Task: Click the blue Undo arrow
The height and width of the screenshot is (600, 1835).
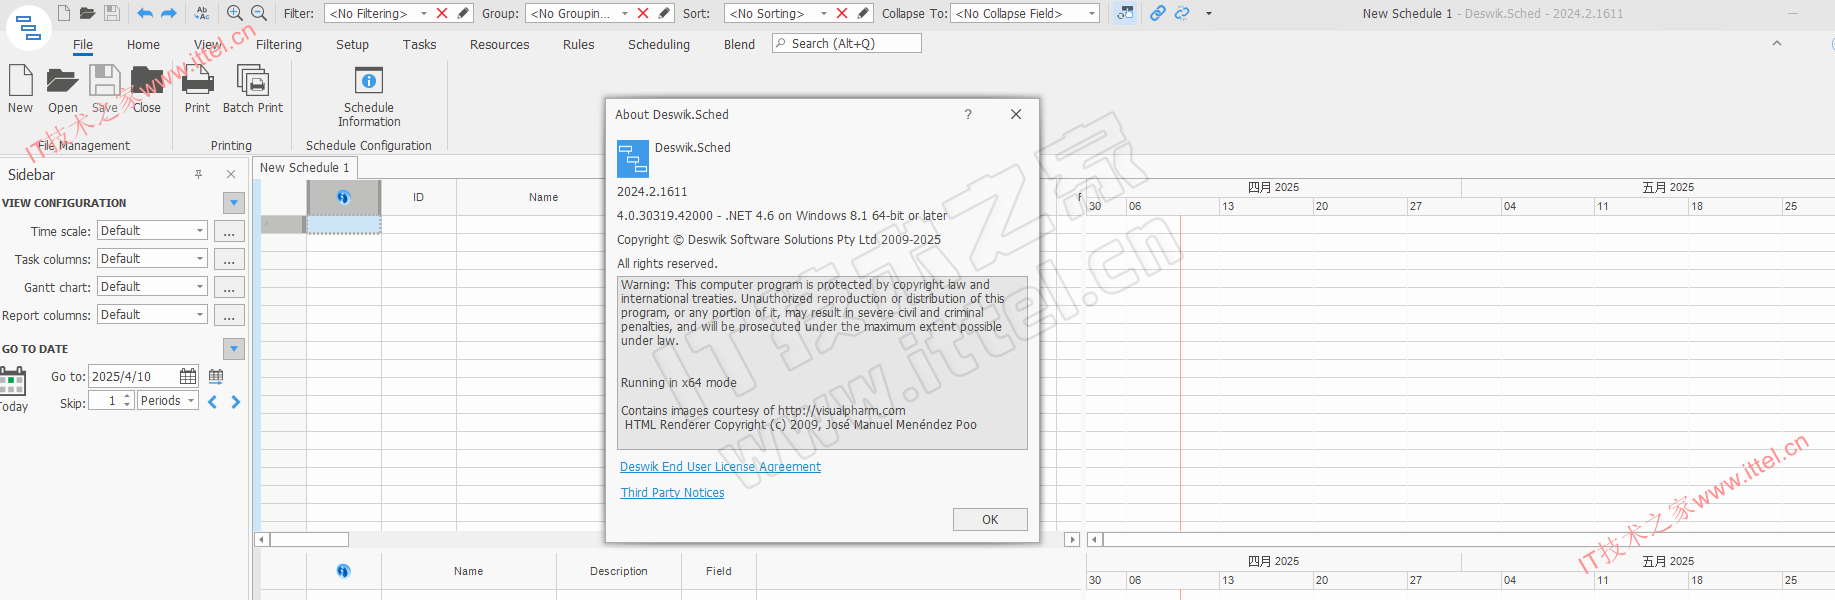Action: coord(145,13)
